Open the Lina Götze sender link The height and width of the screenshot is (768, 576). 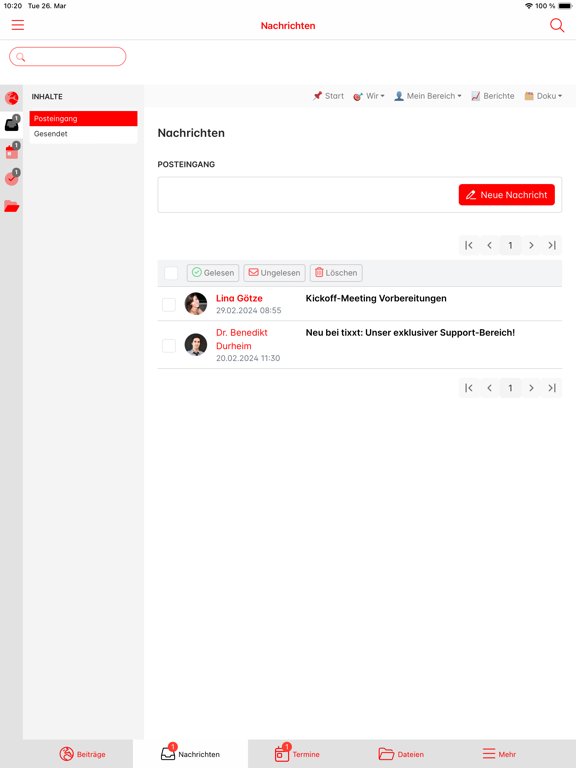pyautogui.click(x=239, y=298)
